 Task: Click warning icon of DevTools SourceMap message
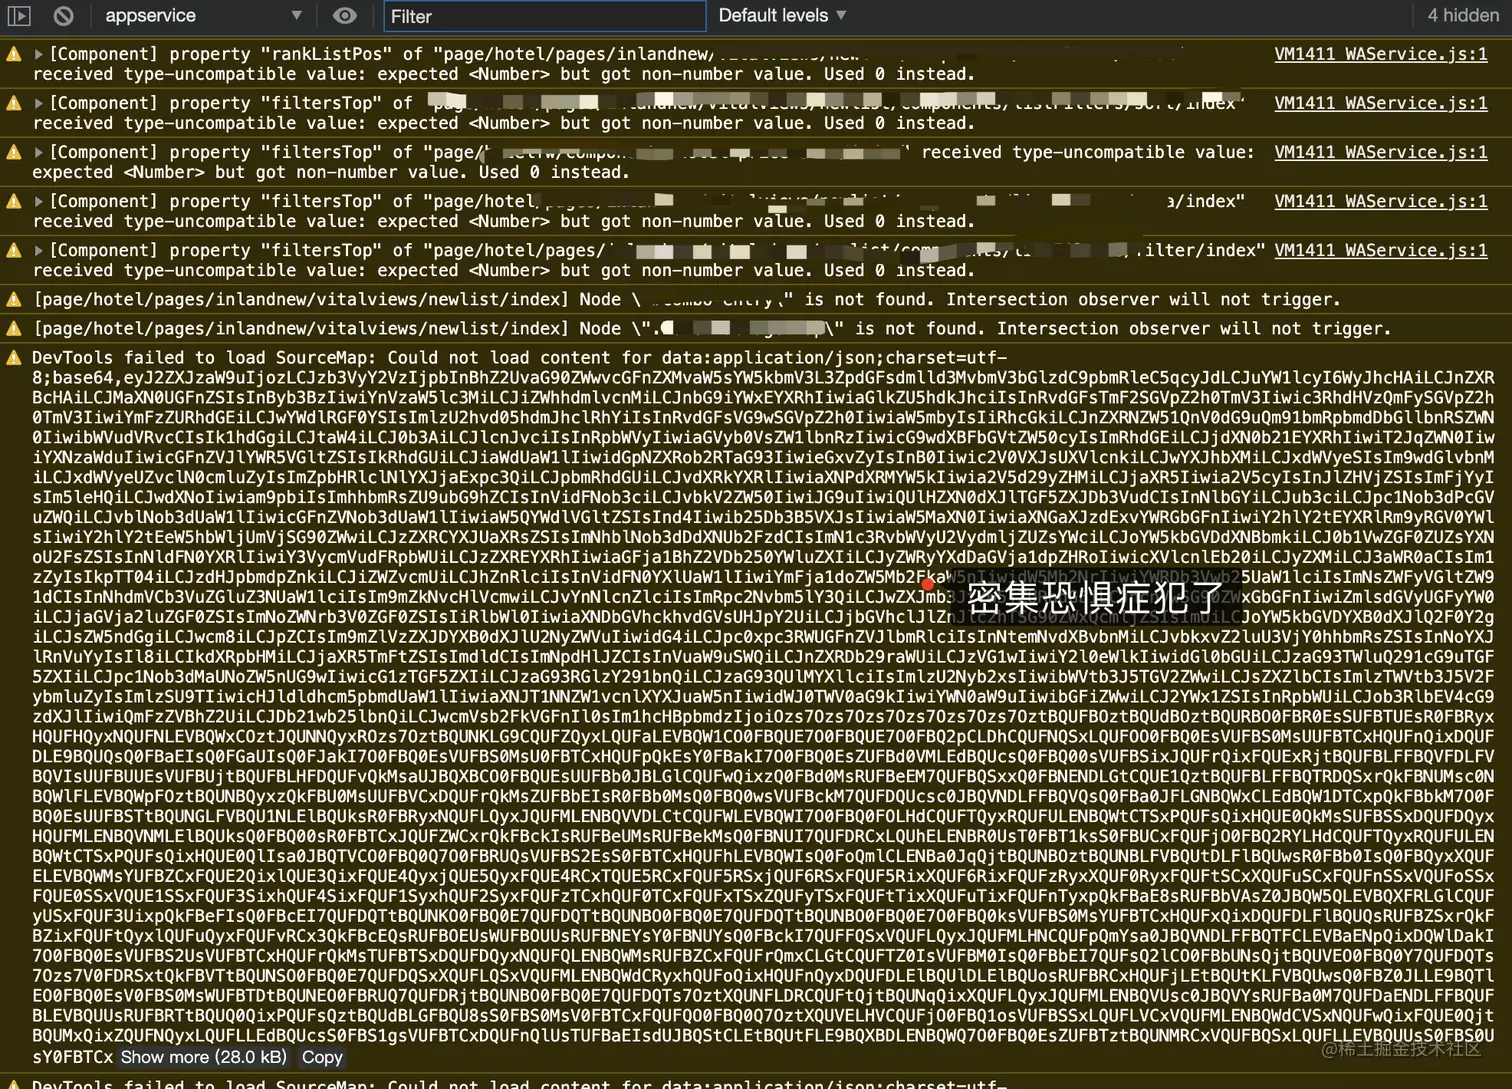[14, 357]
